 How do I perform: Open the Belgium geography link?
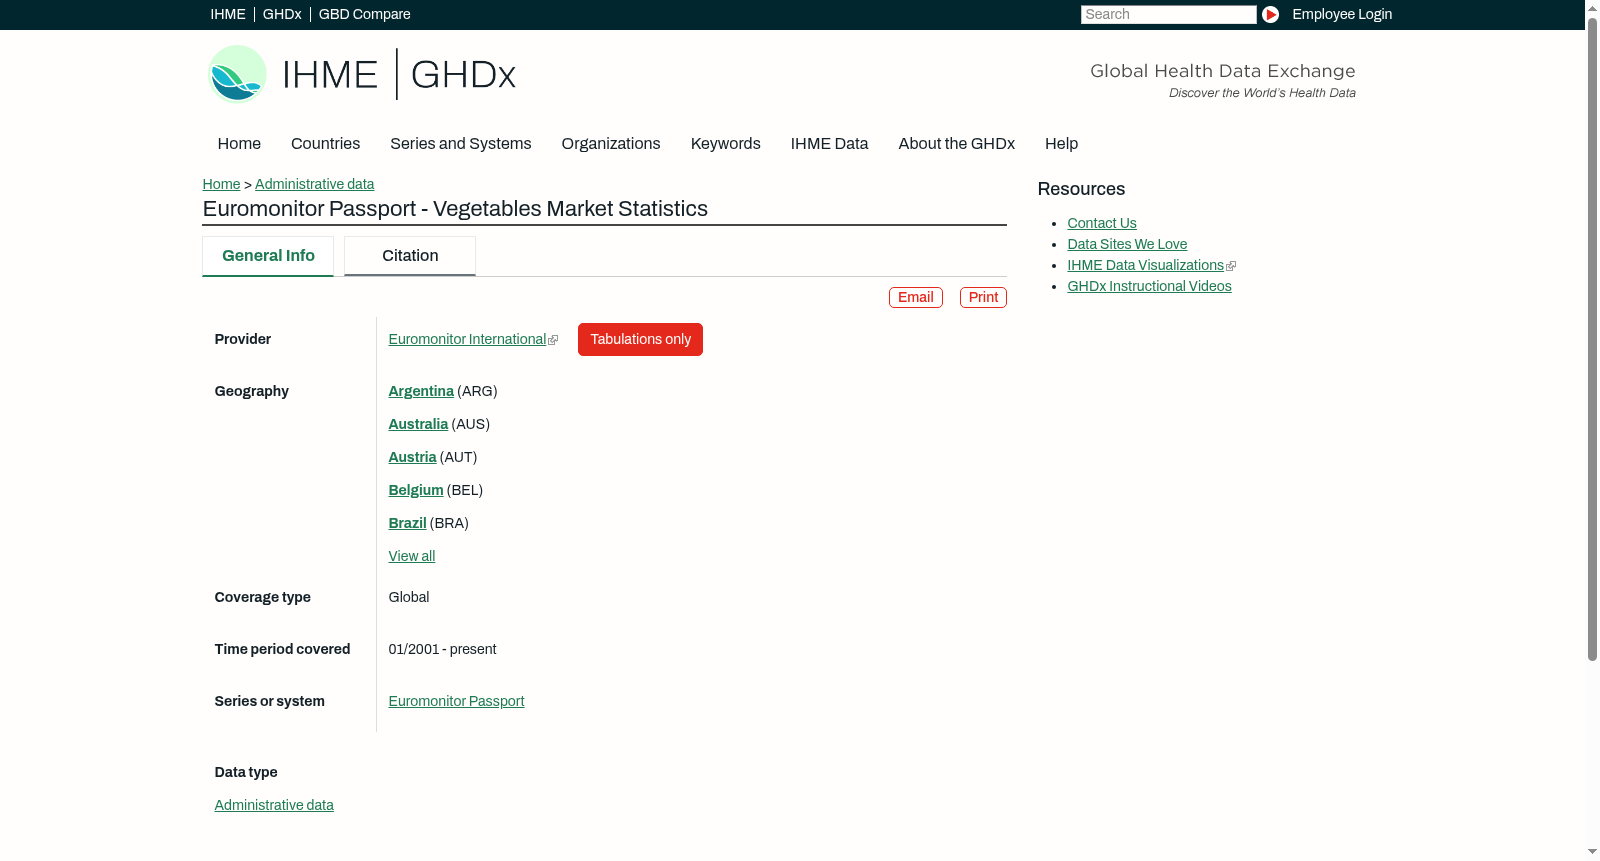tap(416, 490)
